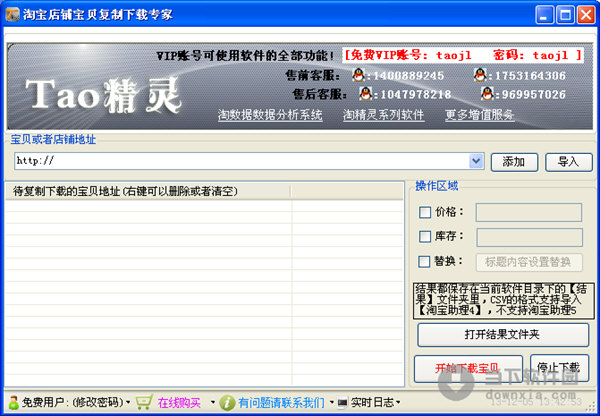
Task: Maximize the window
Action: click(x=566, y=15)
